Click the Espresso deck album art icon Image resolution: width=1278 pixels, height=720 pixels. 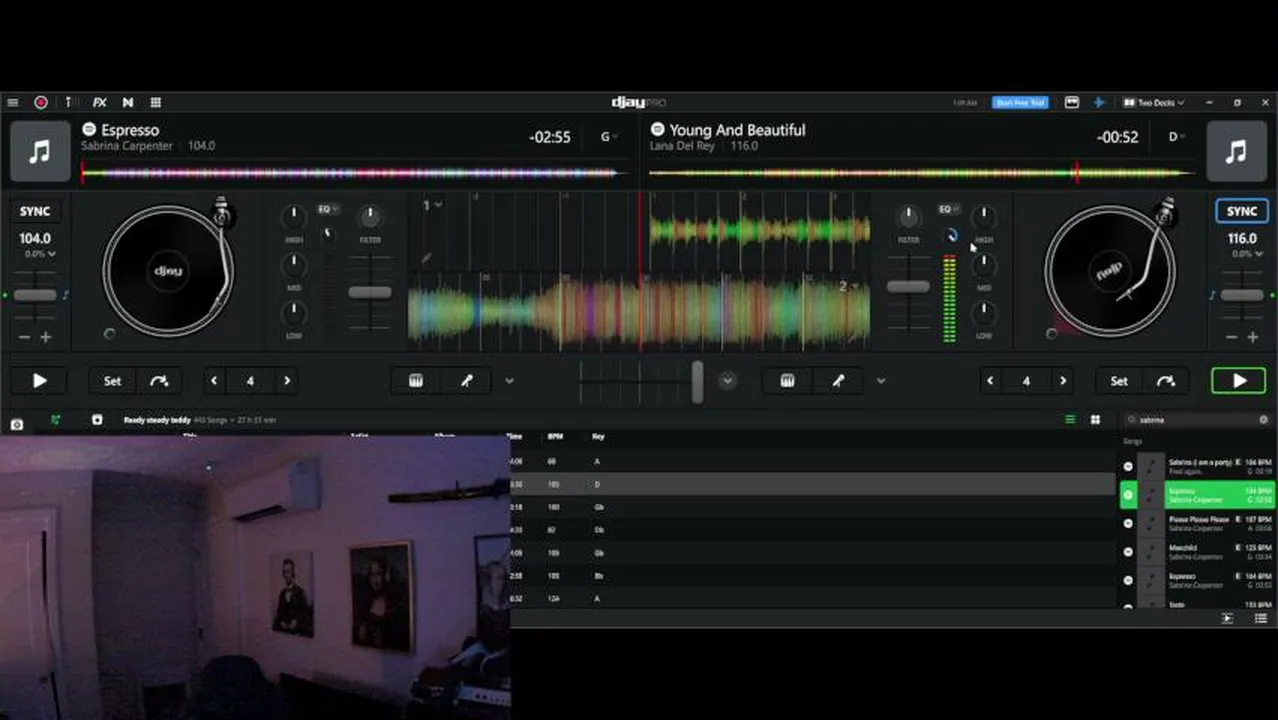[x=40, y=151]
